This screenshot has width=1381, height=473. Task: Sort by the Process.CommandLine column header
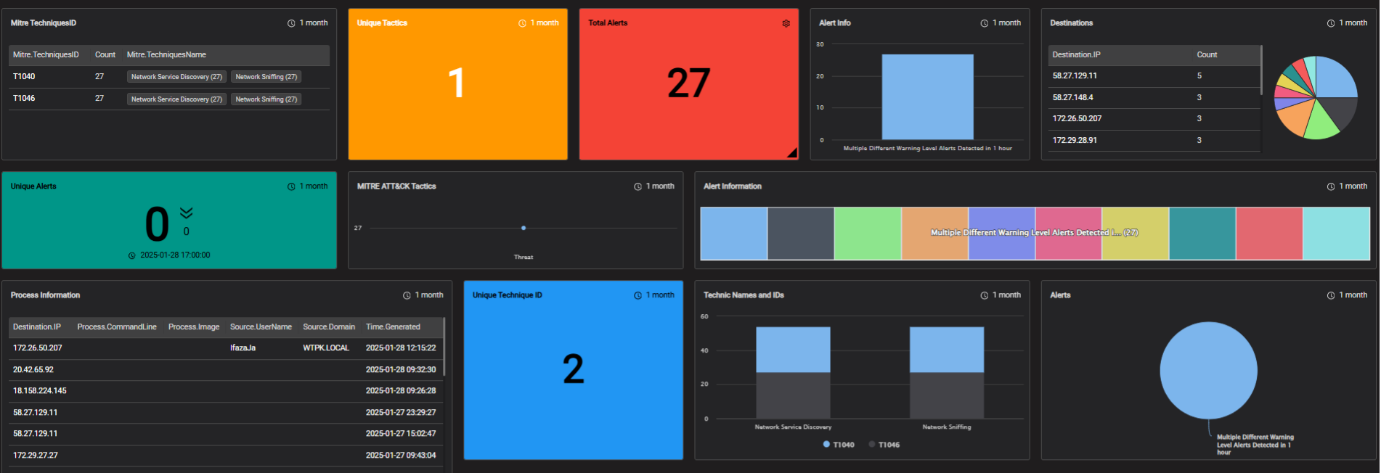[x=117, y=326]
